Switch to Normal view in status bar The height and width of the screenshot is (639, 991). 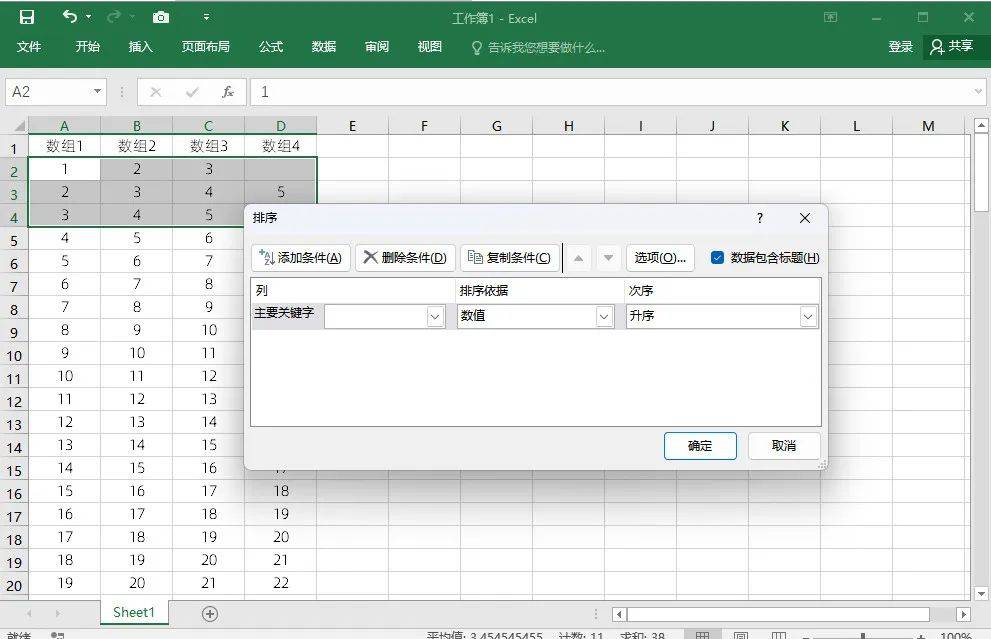click(x=704, y=634)
